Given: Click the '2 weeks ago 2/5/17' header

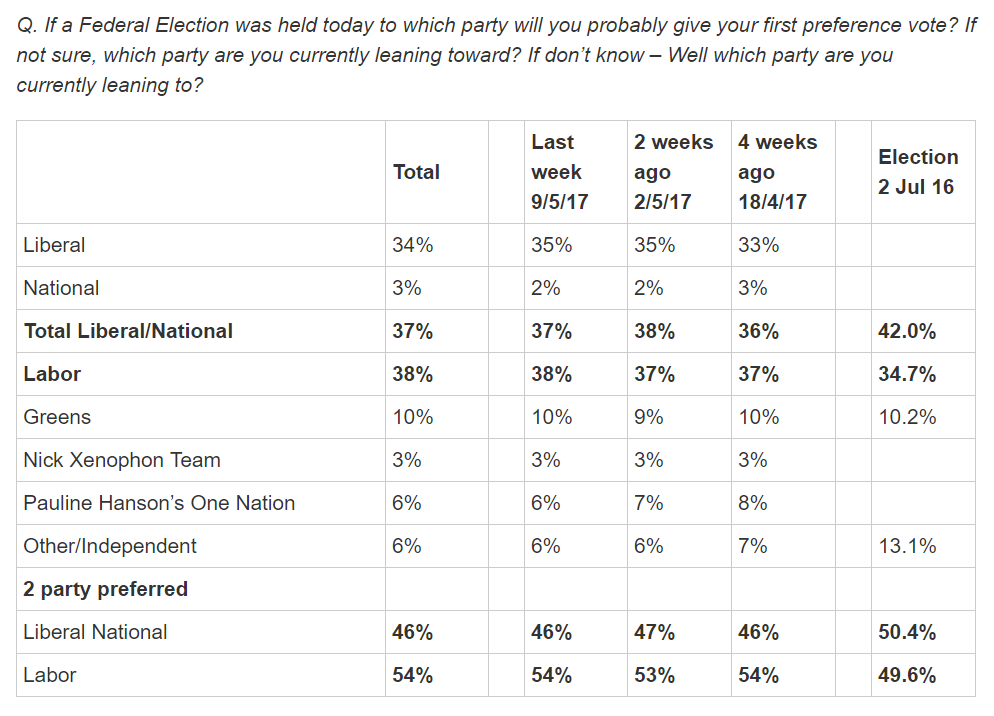Looking at the screenshot, I should click(673, 172).
